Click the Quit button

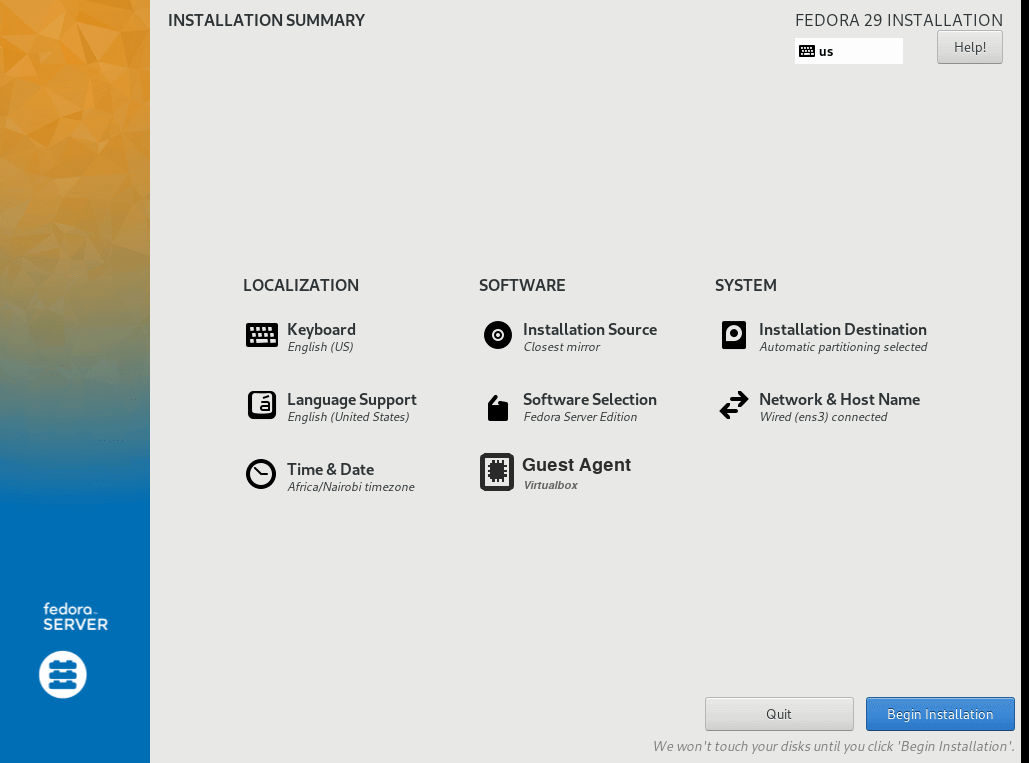(779, 714)
